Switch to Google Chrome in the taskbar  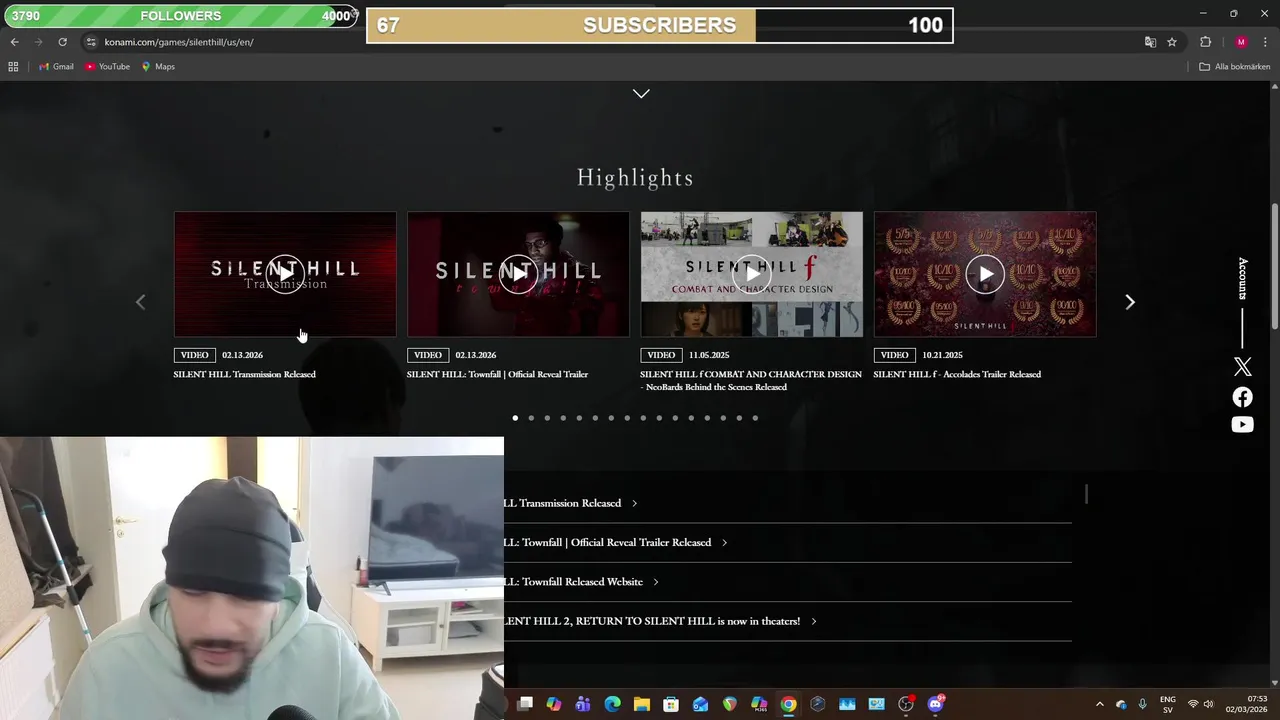(x=788, y=704)
